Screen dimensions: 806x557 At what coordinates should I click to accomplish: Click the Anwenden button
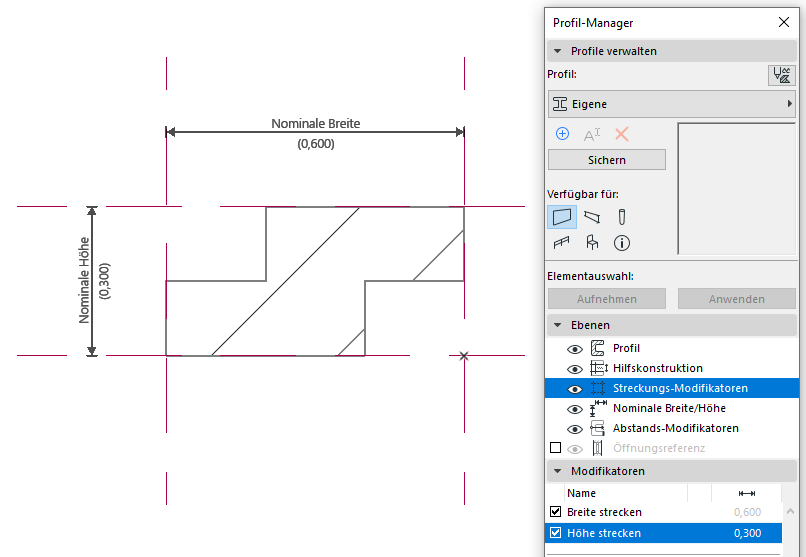coord(737,299)
